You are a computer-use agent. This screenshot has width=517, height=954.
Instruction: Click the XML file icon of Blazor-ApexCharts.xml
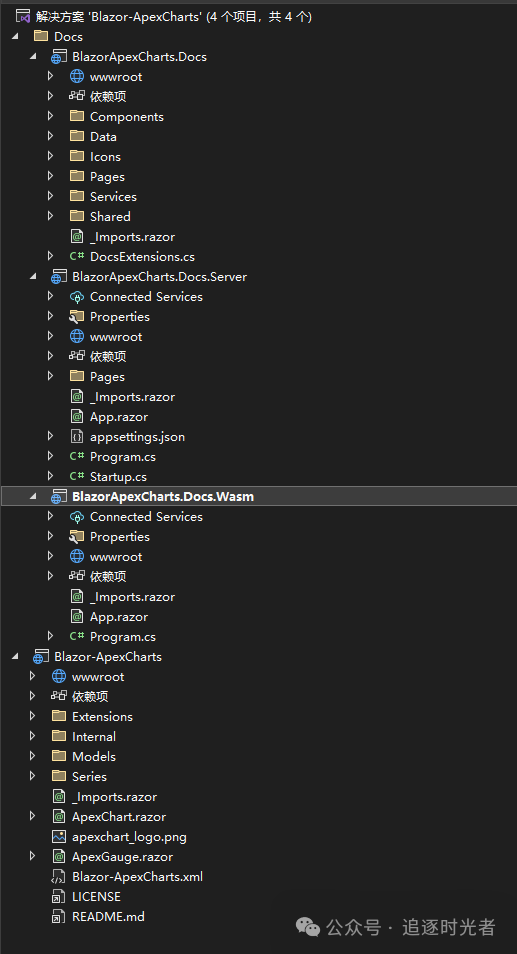click(59, 877)
